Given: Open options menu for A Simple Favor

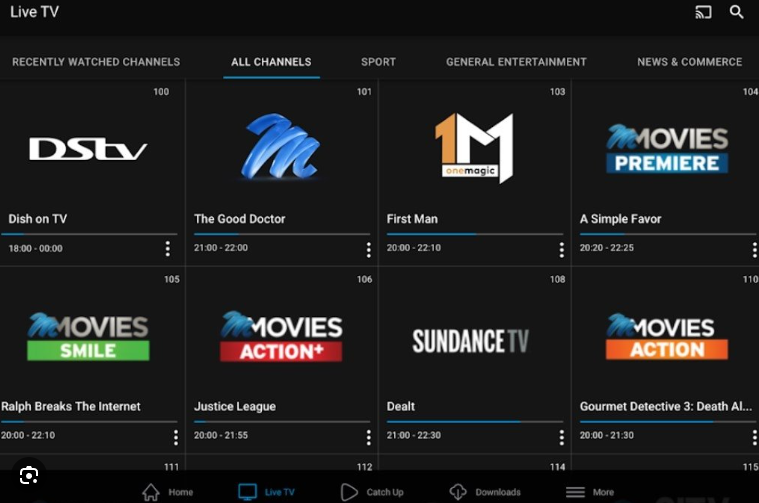Looking at the screenshot, I should (x=754, y=250).
